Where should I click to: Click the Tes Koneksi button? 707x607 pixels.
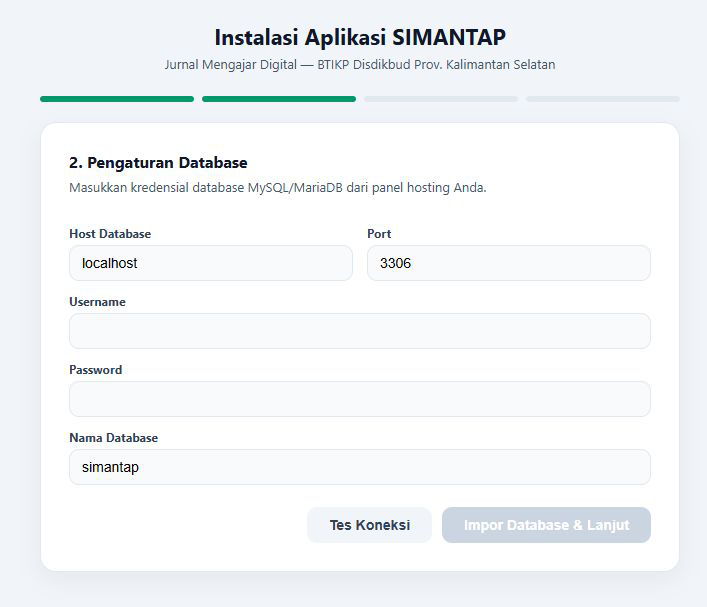370,525
